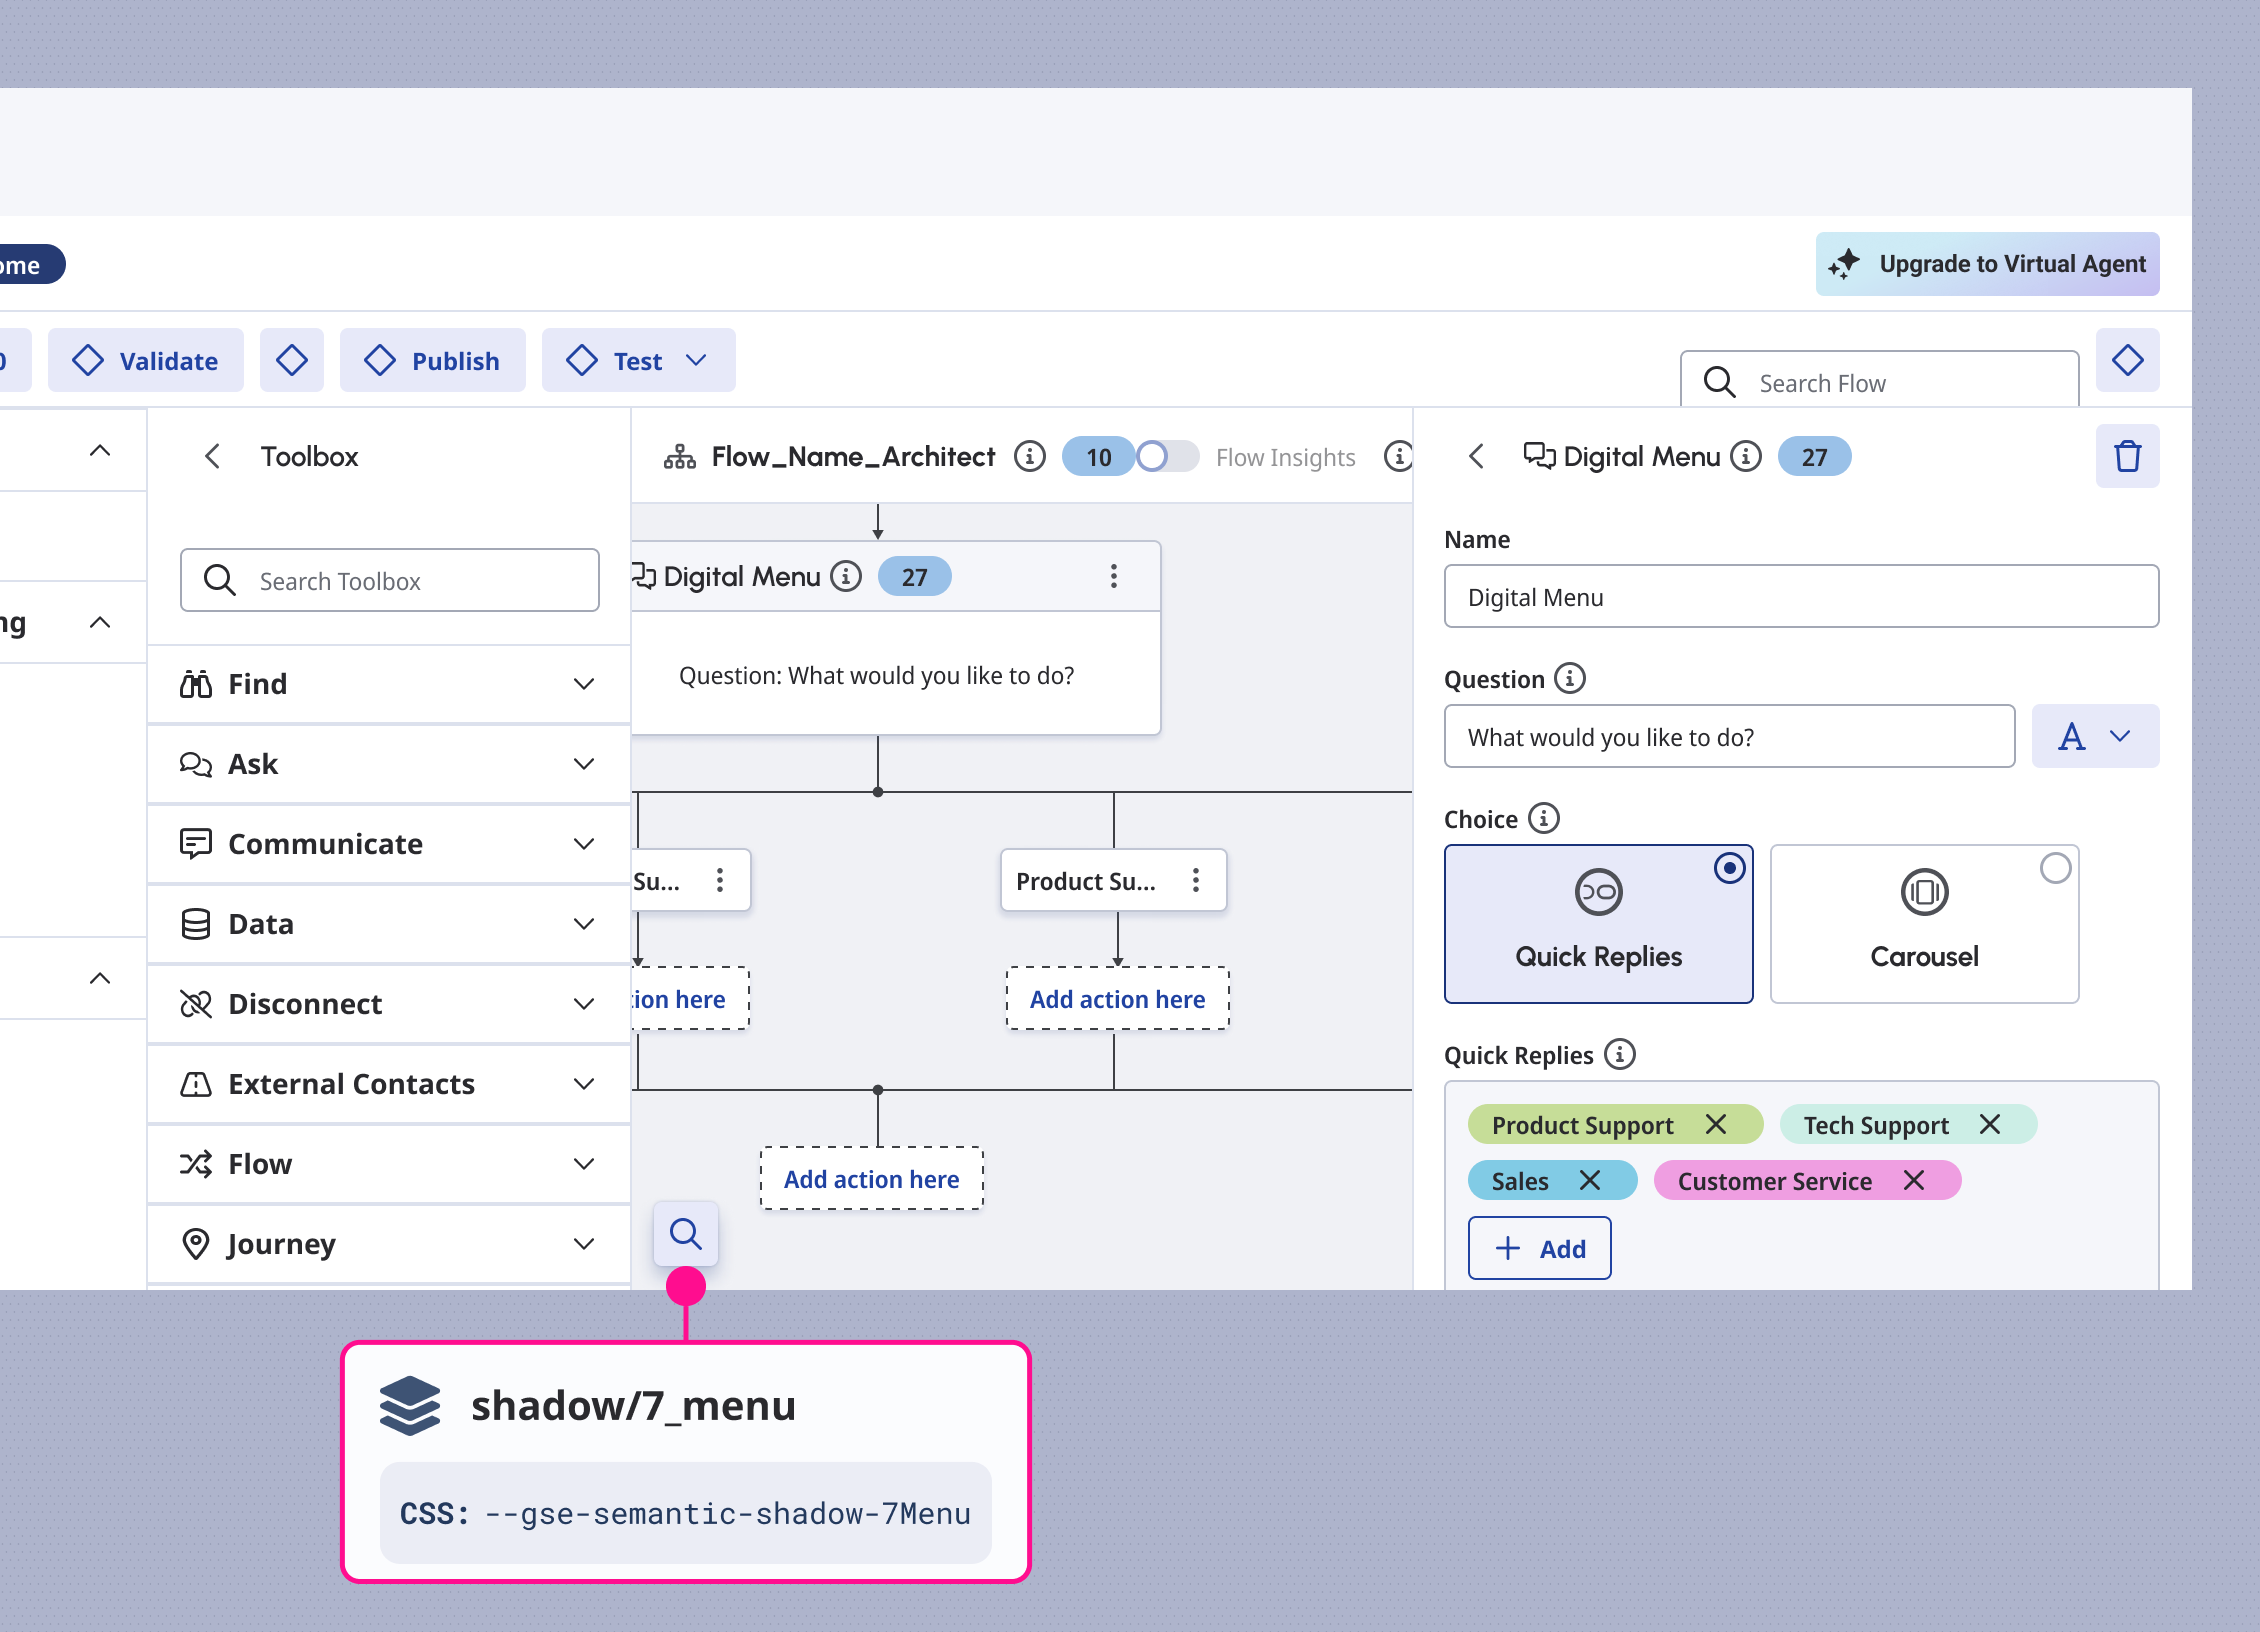This screenshot has height=1632, width=2260.
Task: Click the canvas magnifier search button
Action: click(685, 1233)
